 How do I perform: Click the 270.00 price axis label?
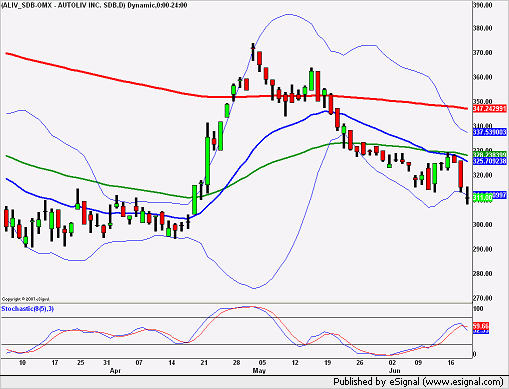tap(482, 298)
